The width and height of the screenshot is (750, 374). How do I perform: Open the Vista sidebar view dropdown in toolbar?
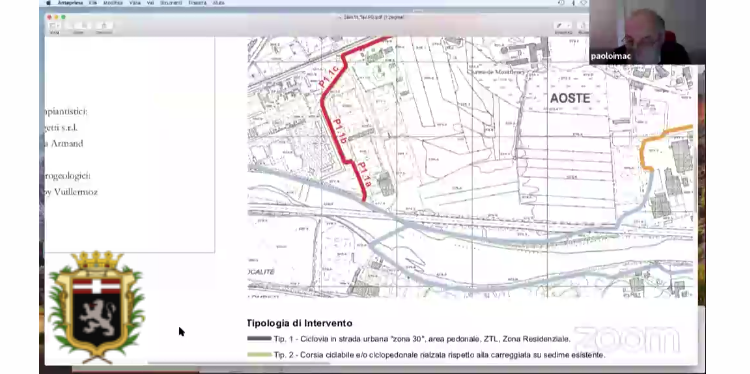click(55, 25)
